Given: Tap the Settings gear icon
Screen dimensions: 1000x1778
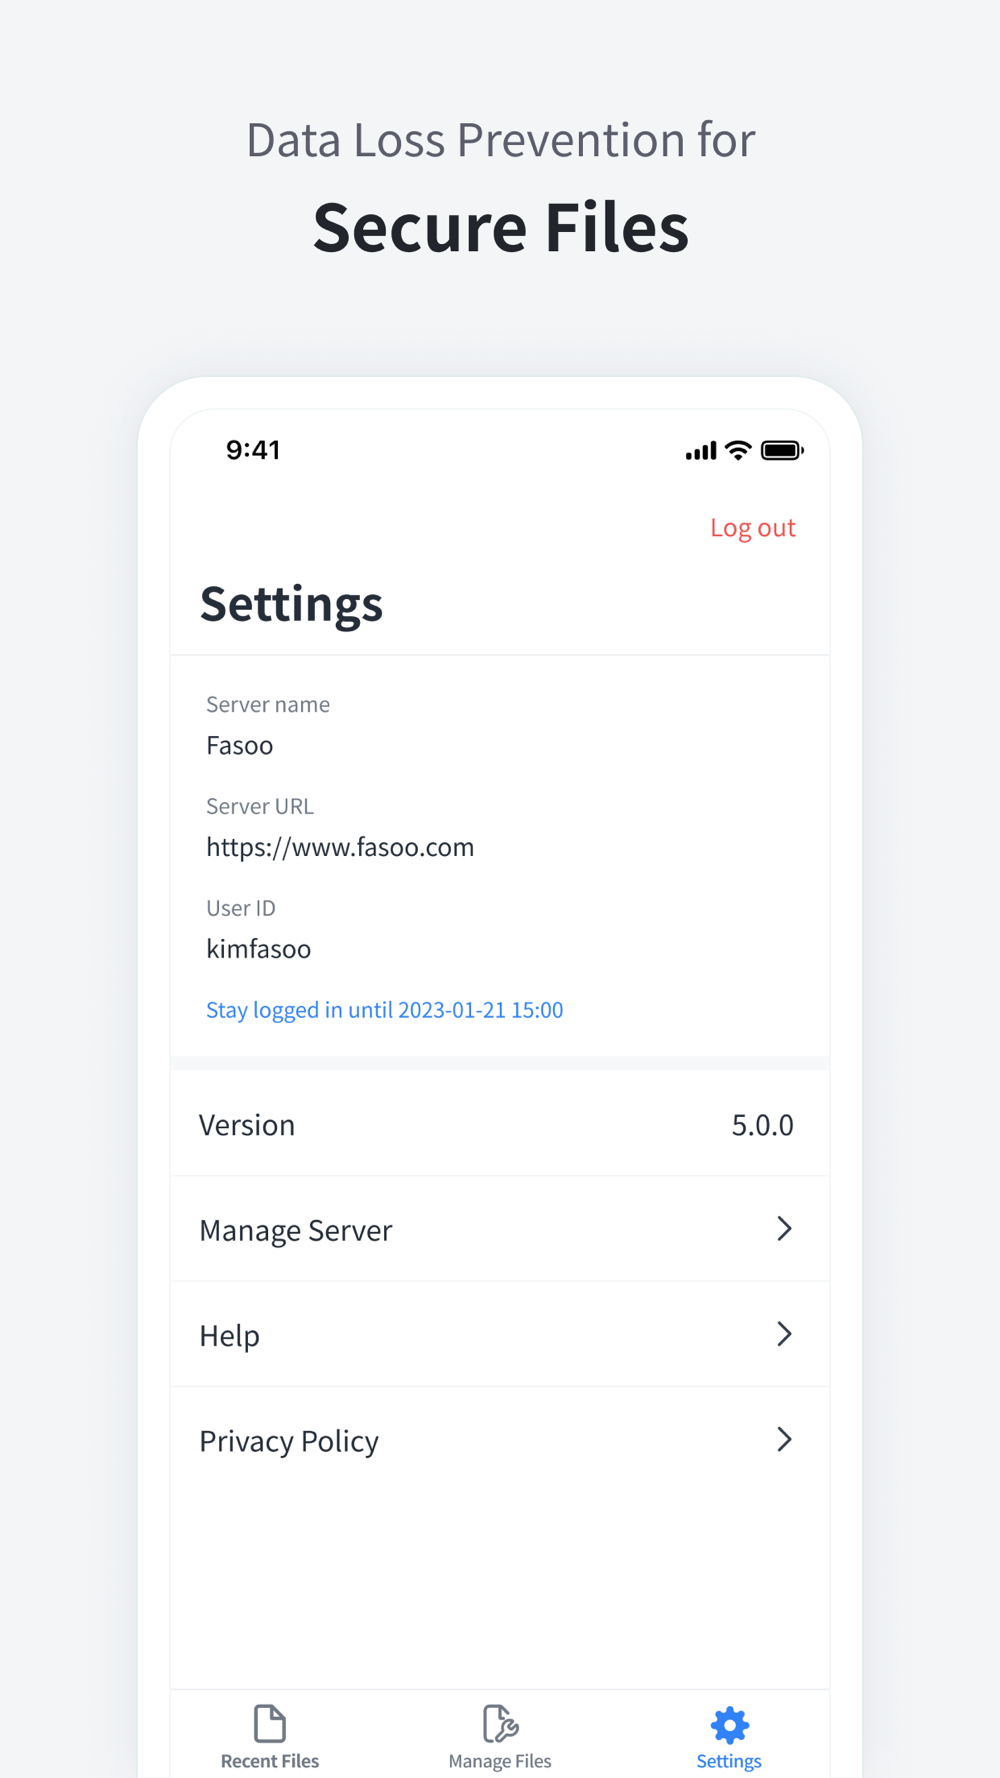Looking at the screenshot, I should click(729, 1725).
